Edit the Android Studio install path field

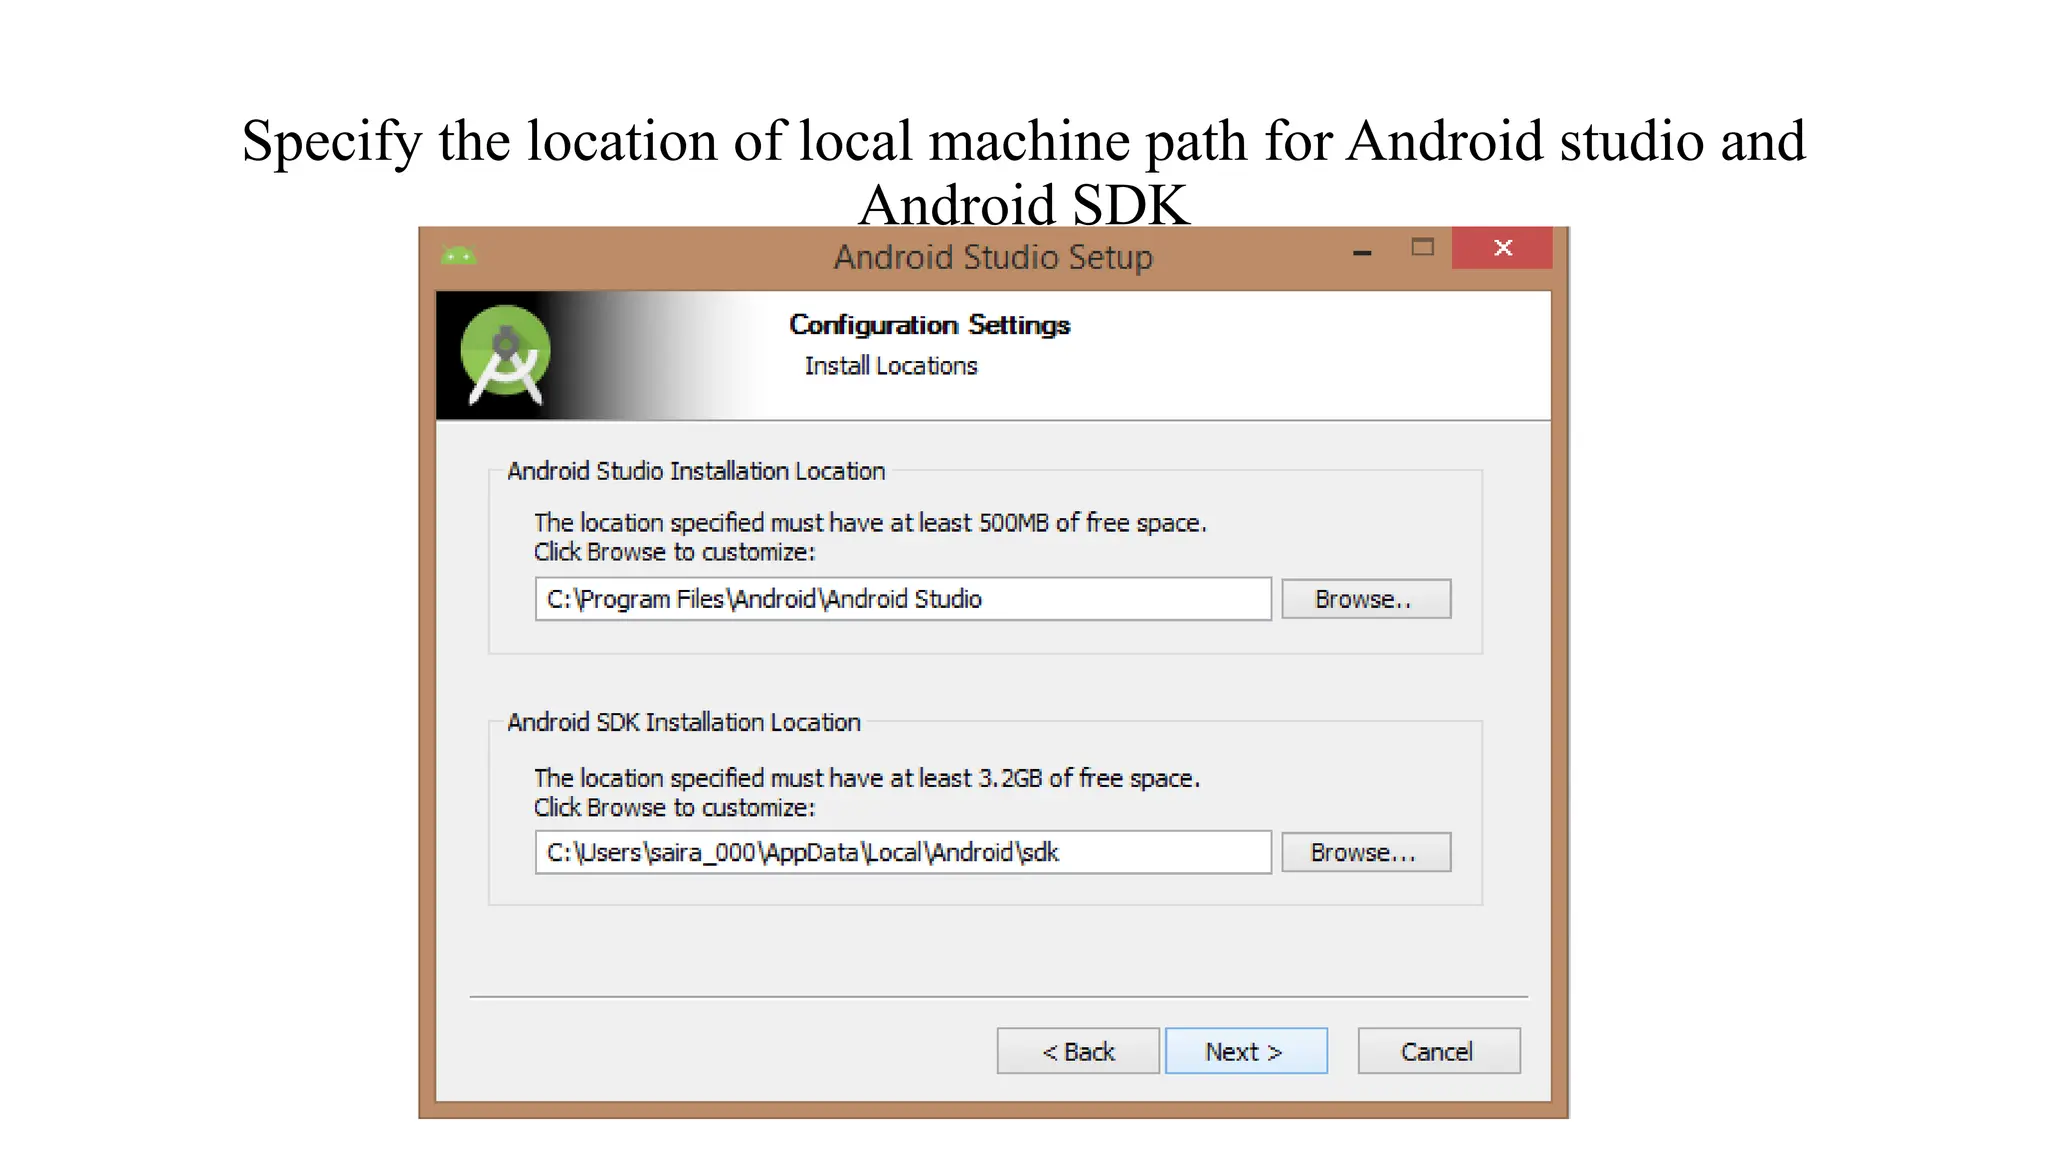[903, 599]
